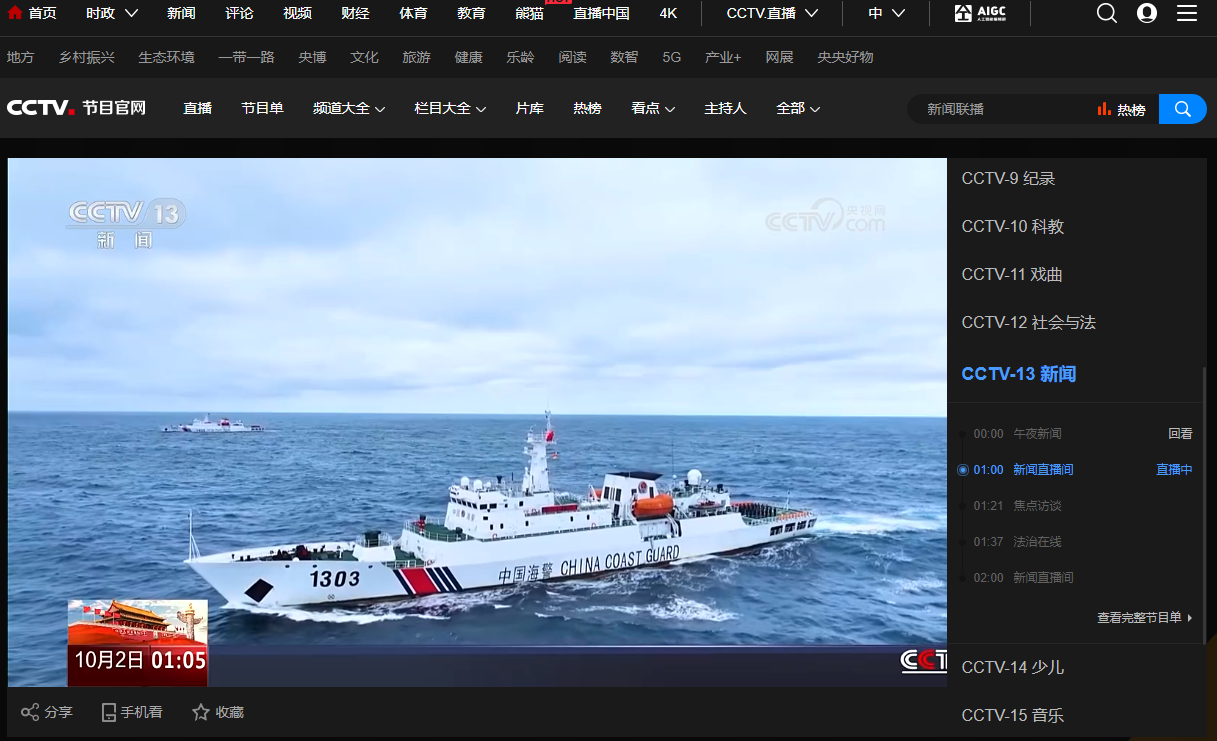The image size is (1217, 741).
Task: Click the blue search button
Action: 1183,109
